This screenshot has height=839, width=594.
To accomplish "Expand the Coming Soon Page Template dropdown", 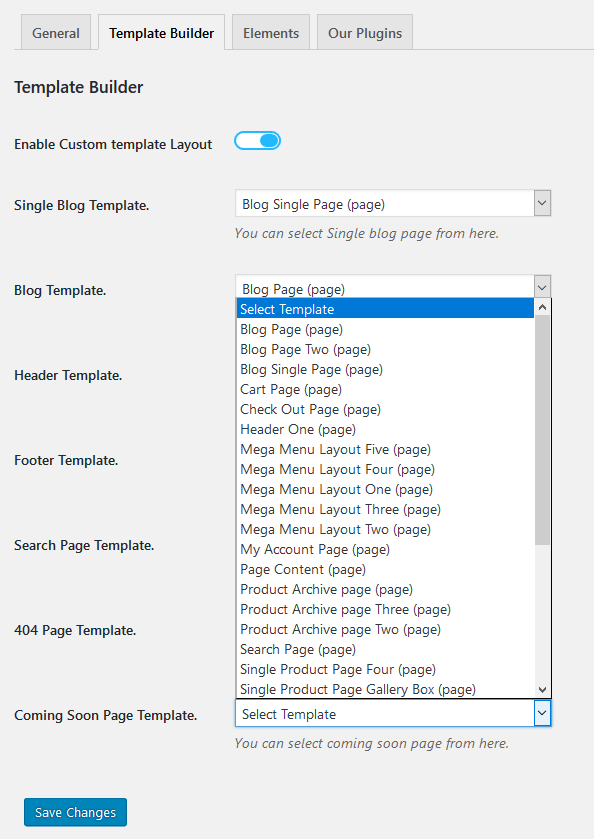I will click(x=393, y=713).
